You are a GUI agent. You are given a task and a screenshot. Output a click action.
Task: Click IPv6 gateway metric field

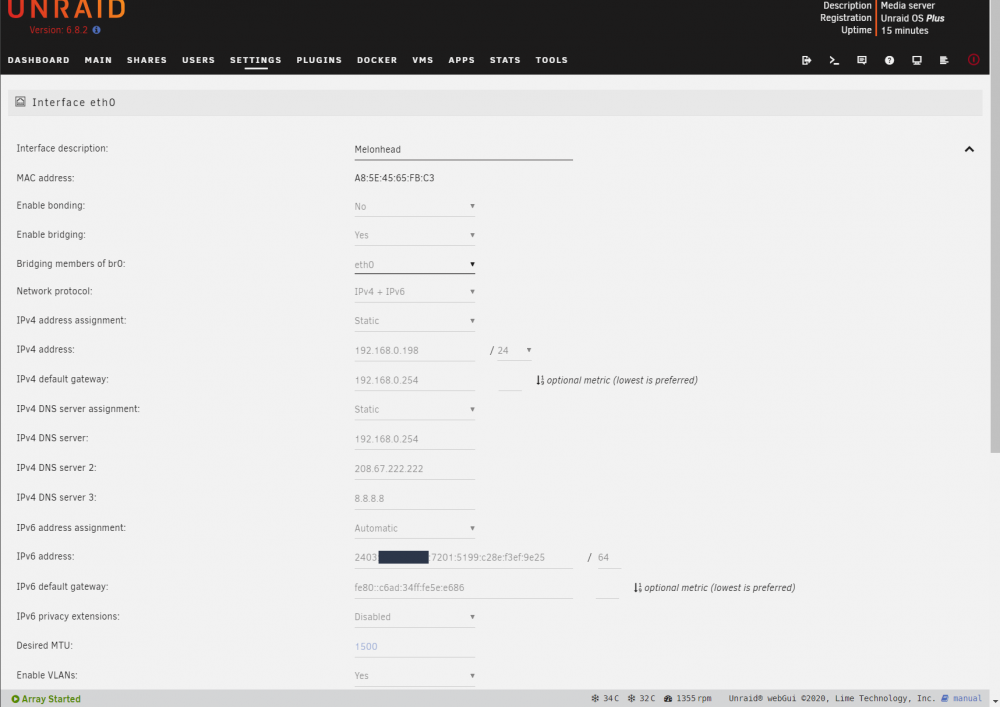[x=607, y=588]
